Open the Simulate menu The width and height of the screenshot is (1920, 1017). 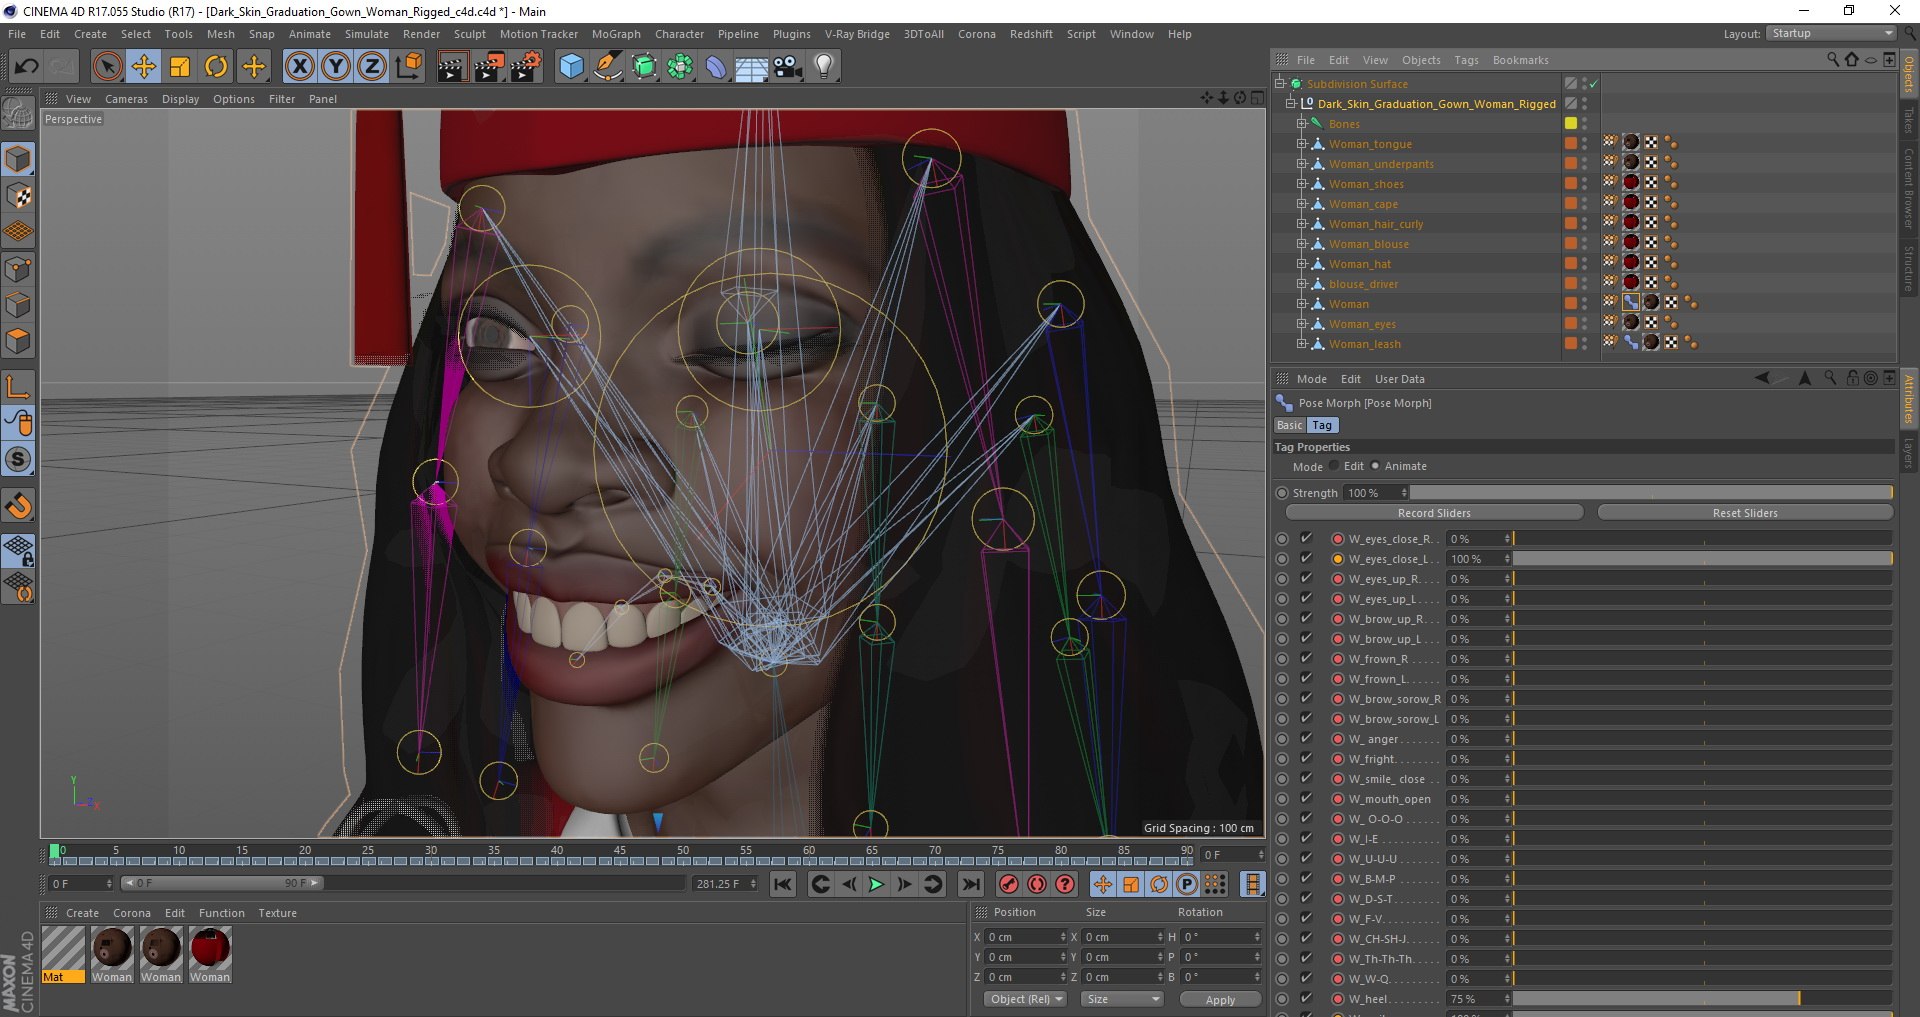click(367, 34)
